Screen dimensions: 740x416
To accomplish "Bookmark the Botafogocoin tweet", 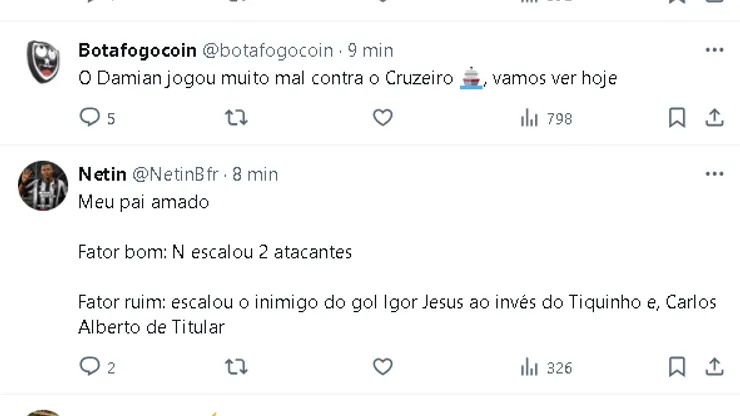I will tap(677, 118).
